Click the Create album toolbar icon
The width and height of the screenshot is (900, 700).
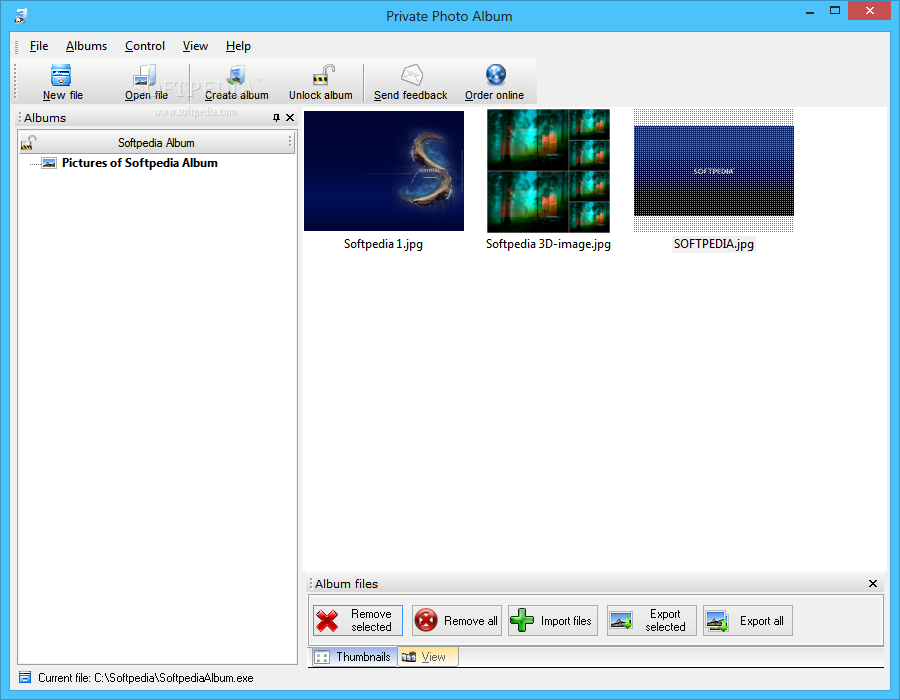236,75
